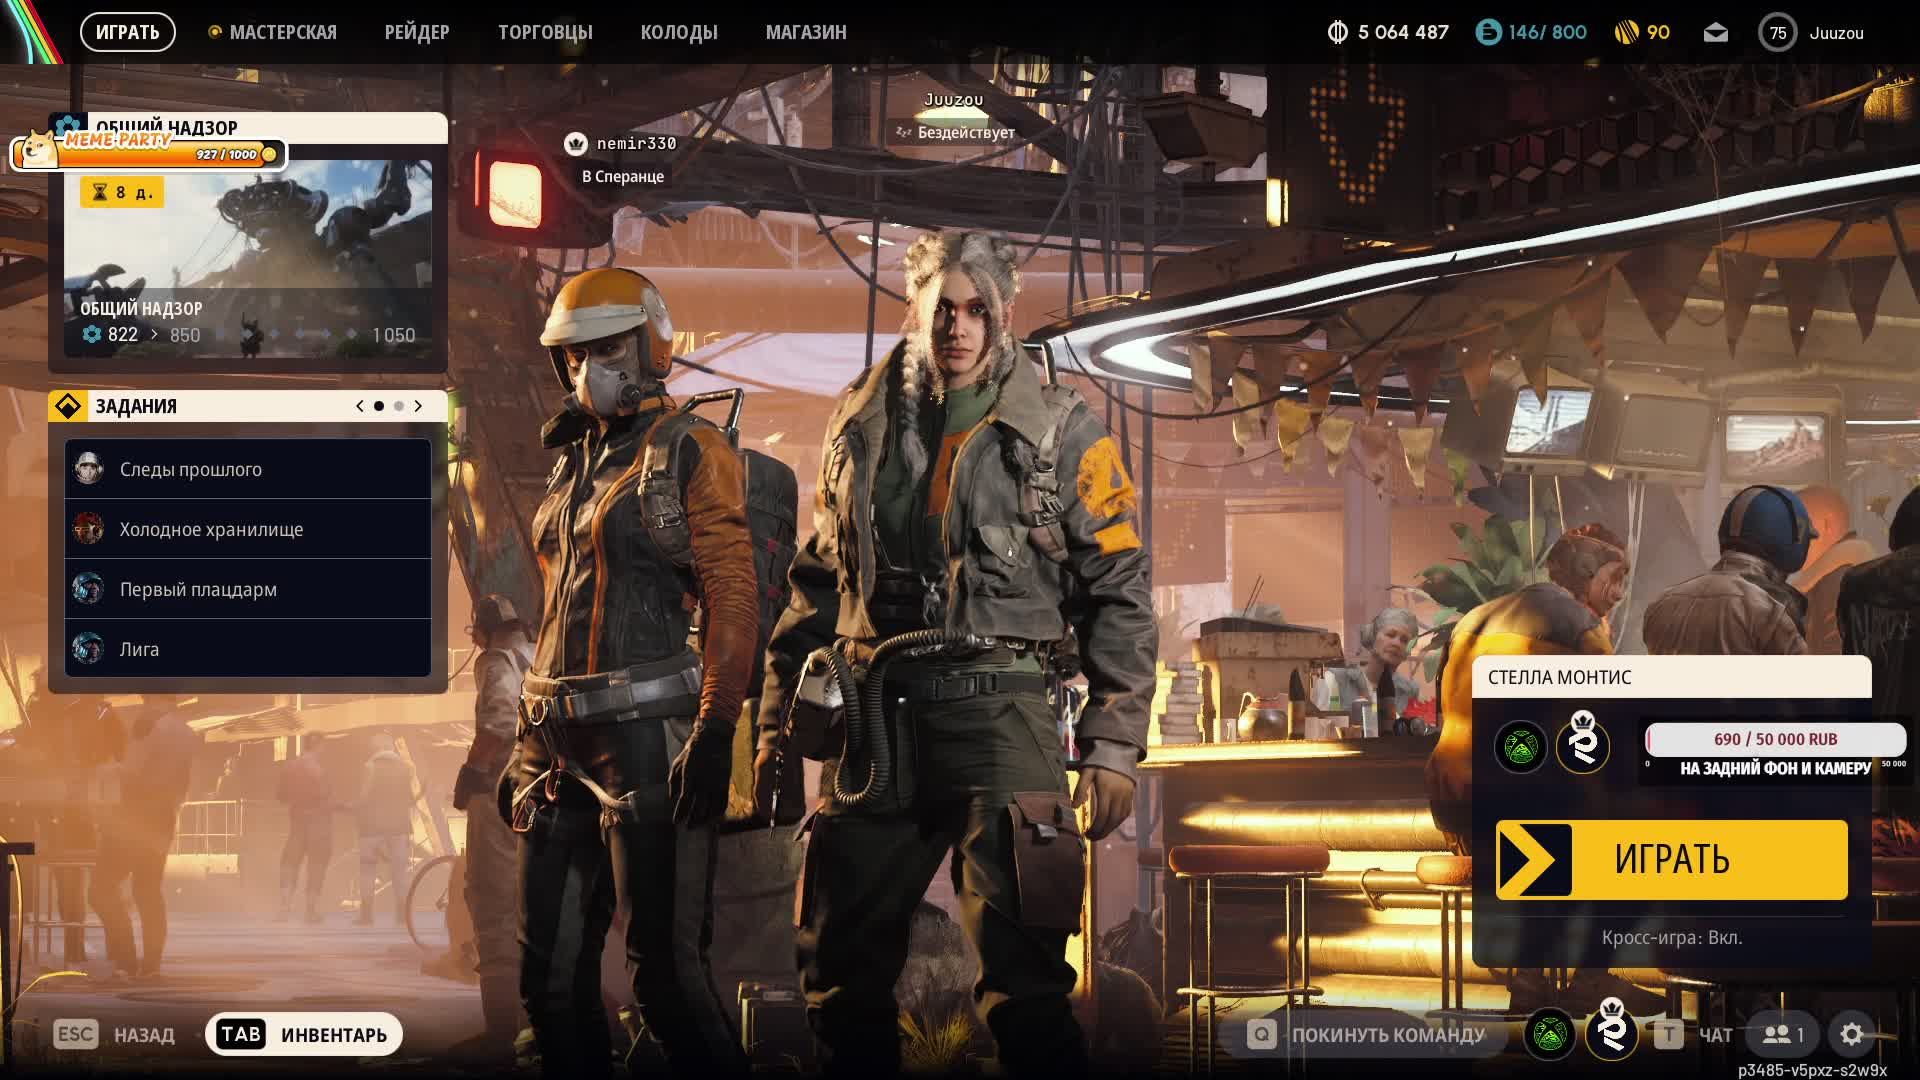Select the second quests page dot

point(399,406)
